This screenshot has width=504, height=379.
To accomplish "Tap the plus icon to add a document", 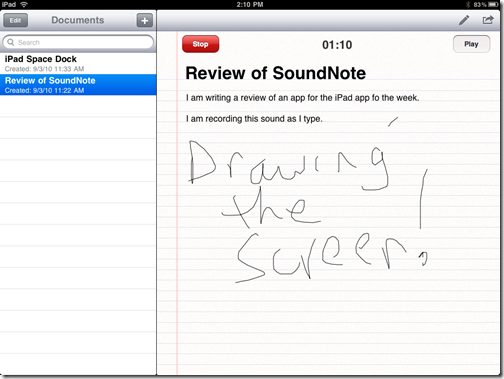I will point(145,21).
